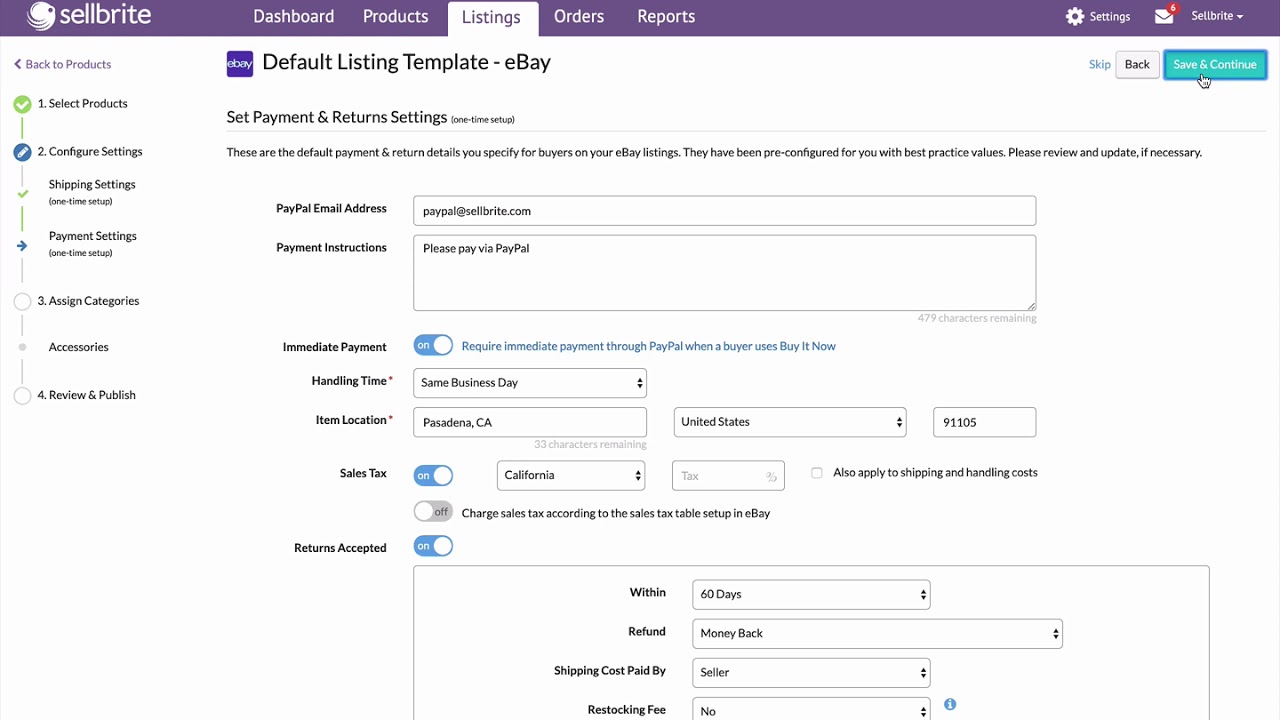The image size is (1280, 720).
Task: Click the checkmark beside Shipping Settings
Action: click(x=22, y=193)
